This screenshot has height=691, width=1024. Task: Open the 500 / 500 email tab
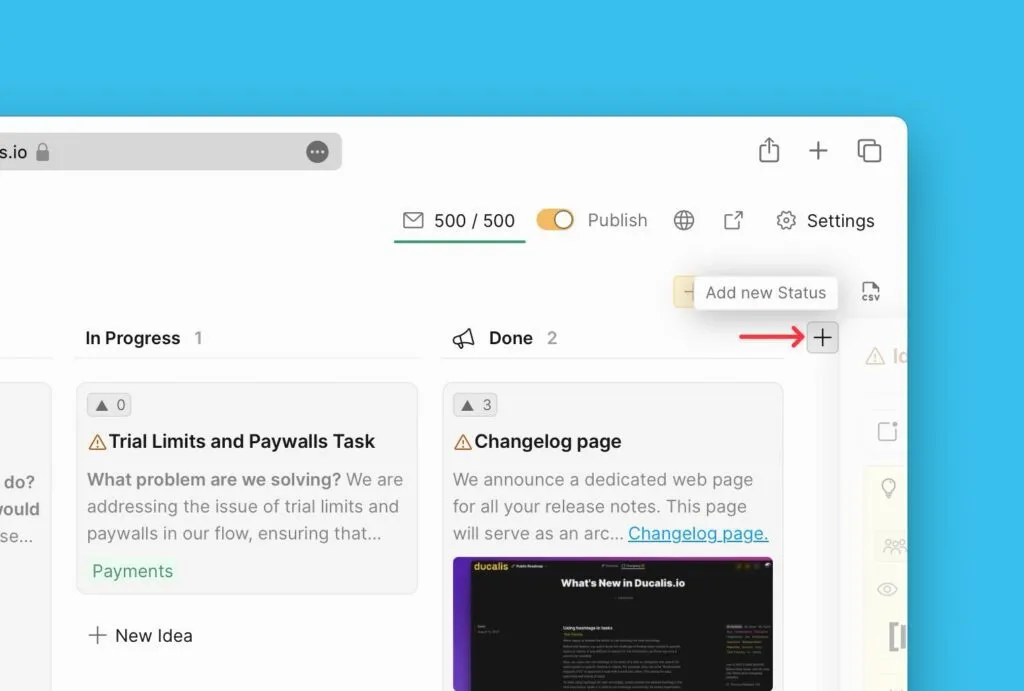460,221
